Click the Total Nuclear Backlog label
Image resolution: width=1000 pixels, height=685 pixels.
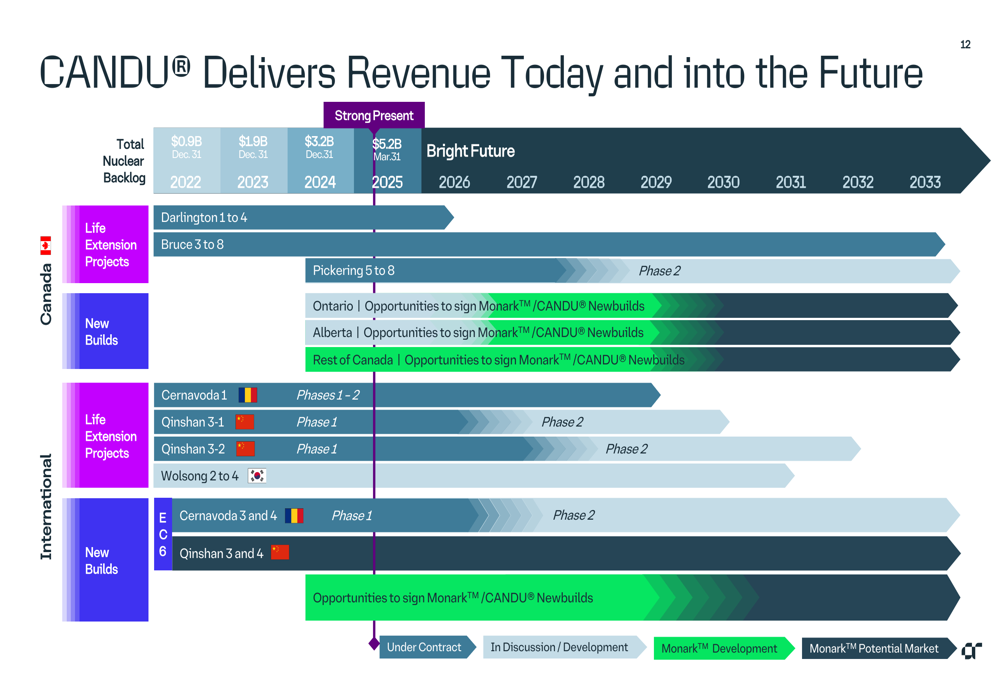pyautogui.click(x=124, y=161)
